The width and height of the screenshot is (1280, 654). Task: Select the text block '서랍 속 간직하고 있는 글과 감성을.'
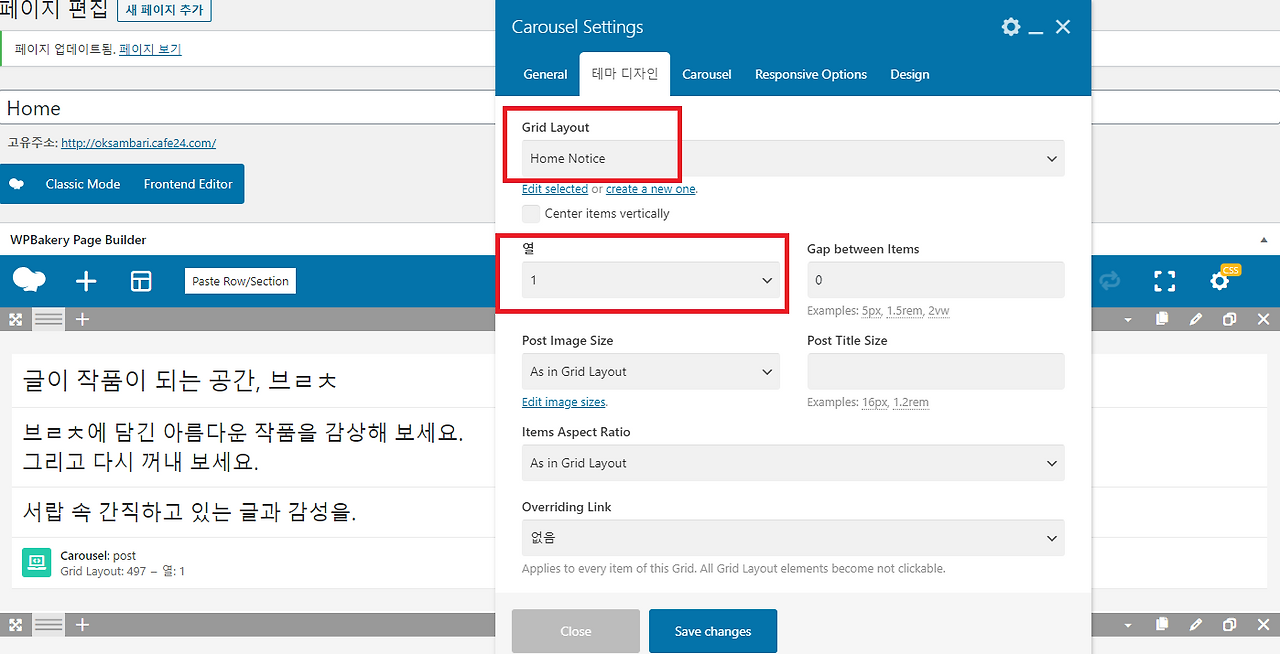(x=189, y=513)
